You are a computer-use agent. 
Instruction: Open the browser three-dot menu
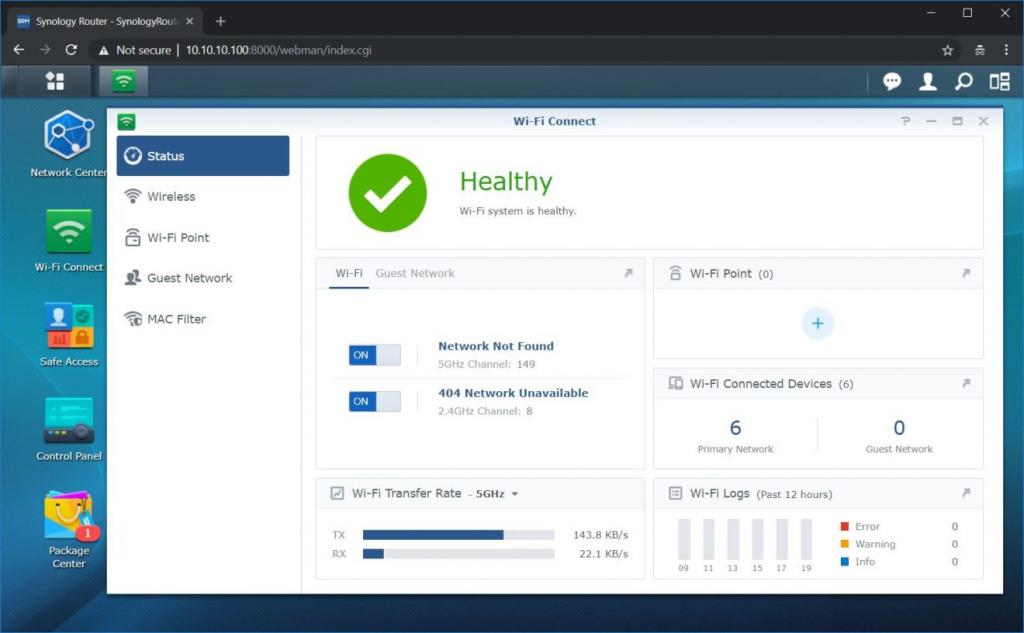tap(1006, 50)
